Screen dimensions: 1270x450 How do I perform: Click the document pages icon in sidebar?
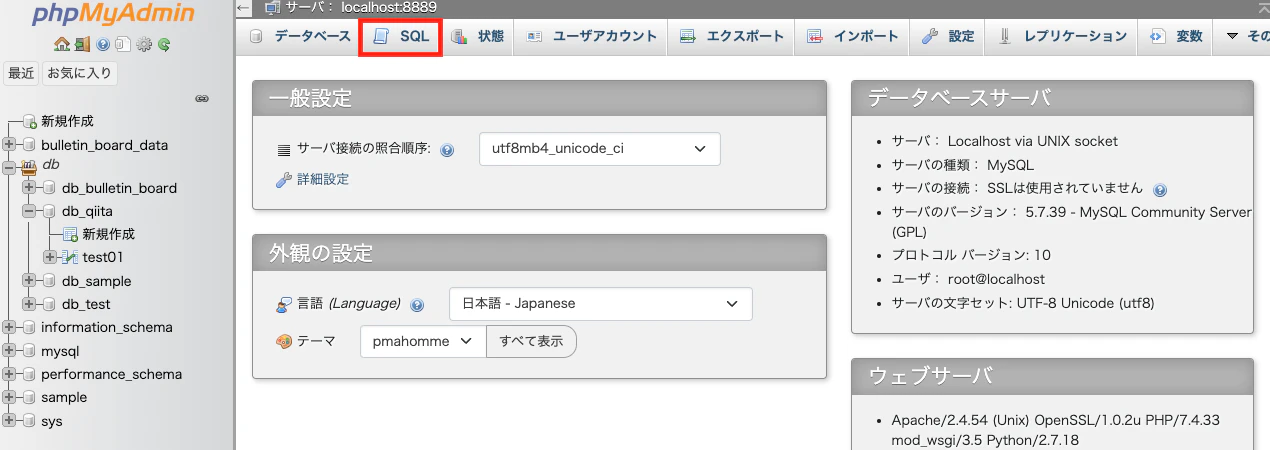122,44
